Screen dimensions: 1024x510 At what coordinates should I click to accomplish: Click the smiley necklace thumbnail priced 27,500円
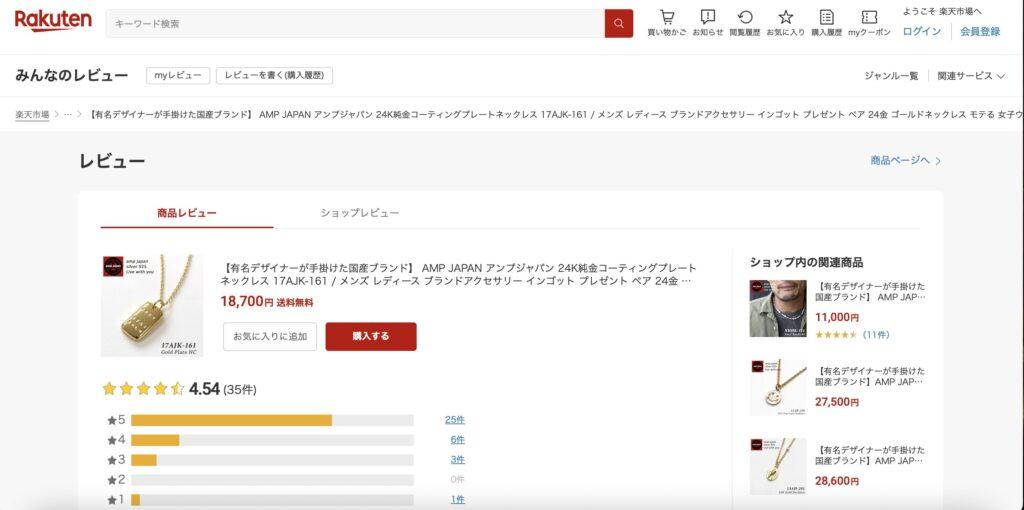[x=778, y=387]
